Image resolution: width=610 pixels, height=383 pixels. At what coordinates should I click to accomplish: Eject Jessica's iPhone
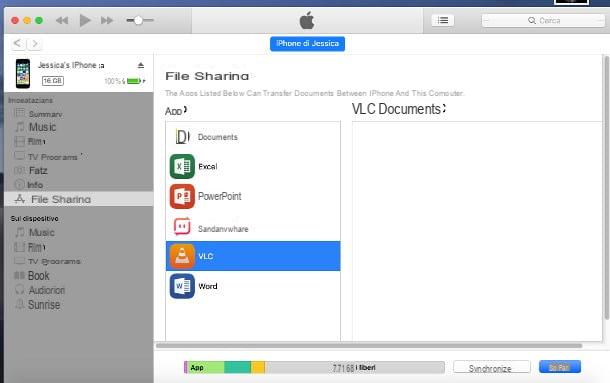[141, 65]
